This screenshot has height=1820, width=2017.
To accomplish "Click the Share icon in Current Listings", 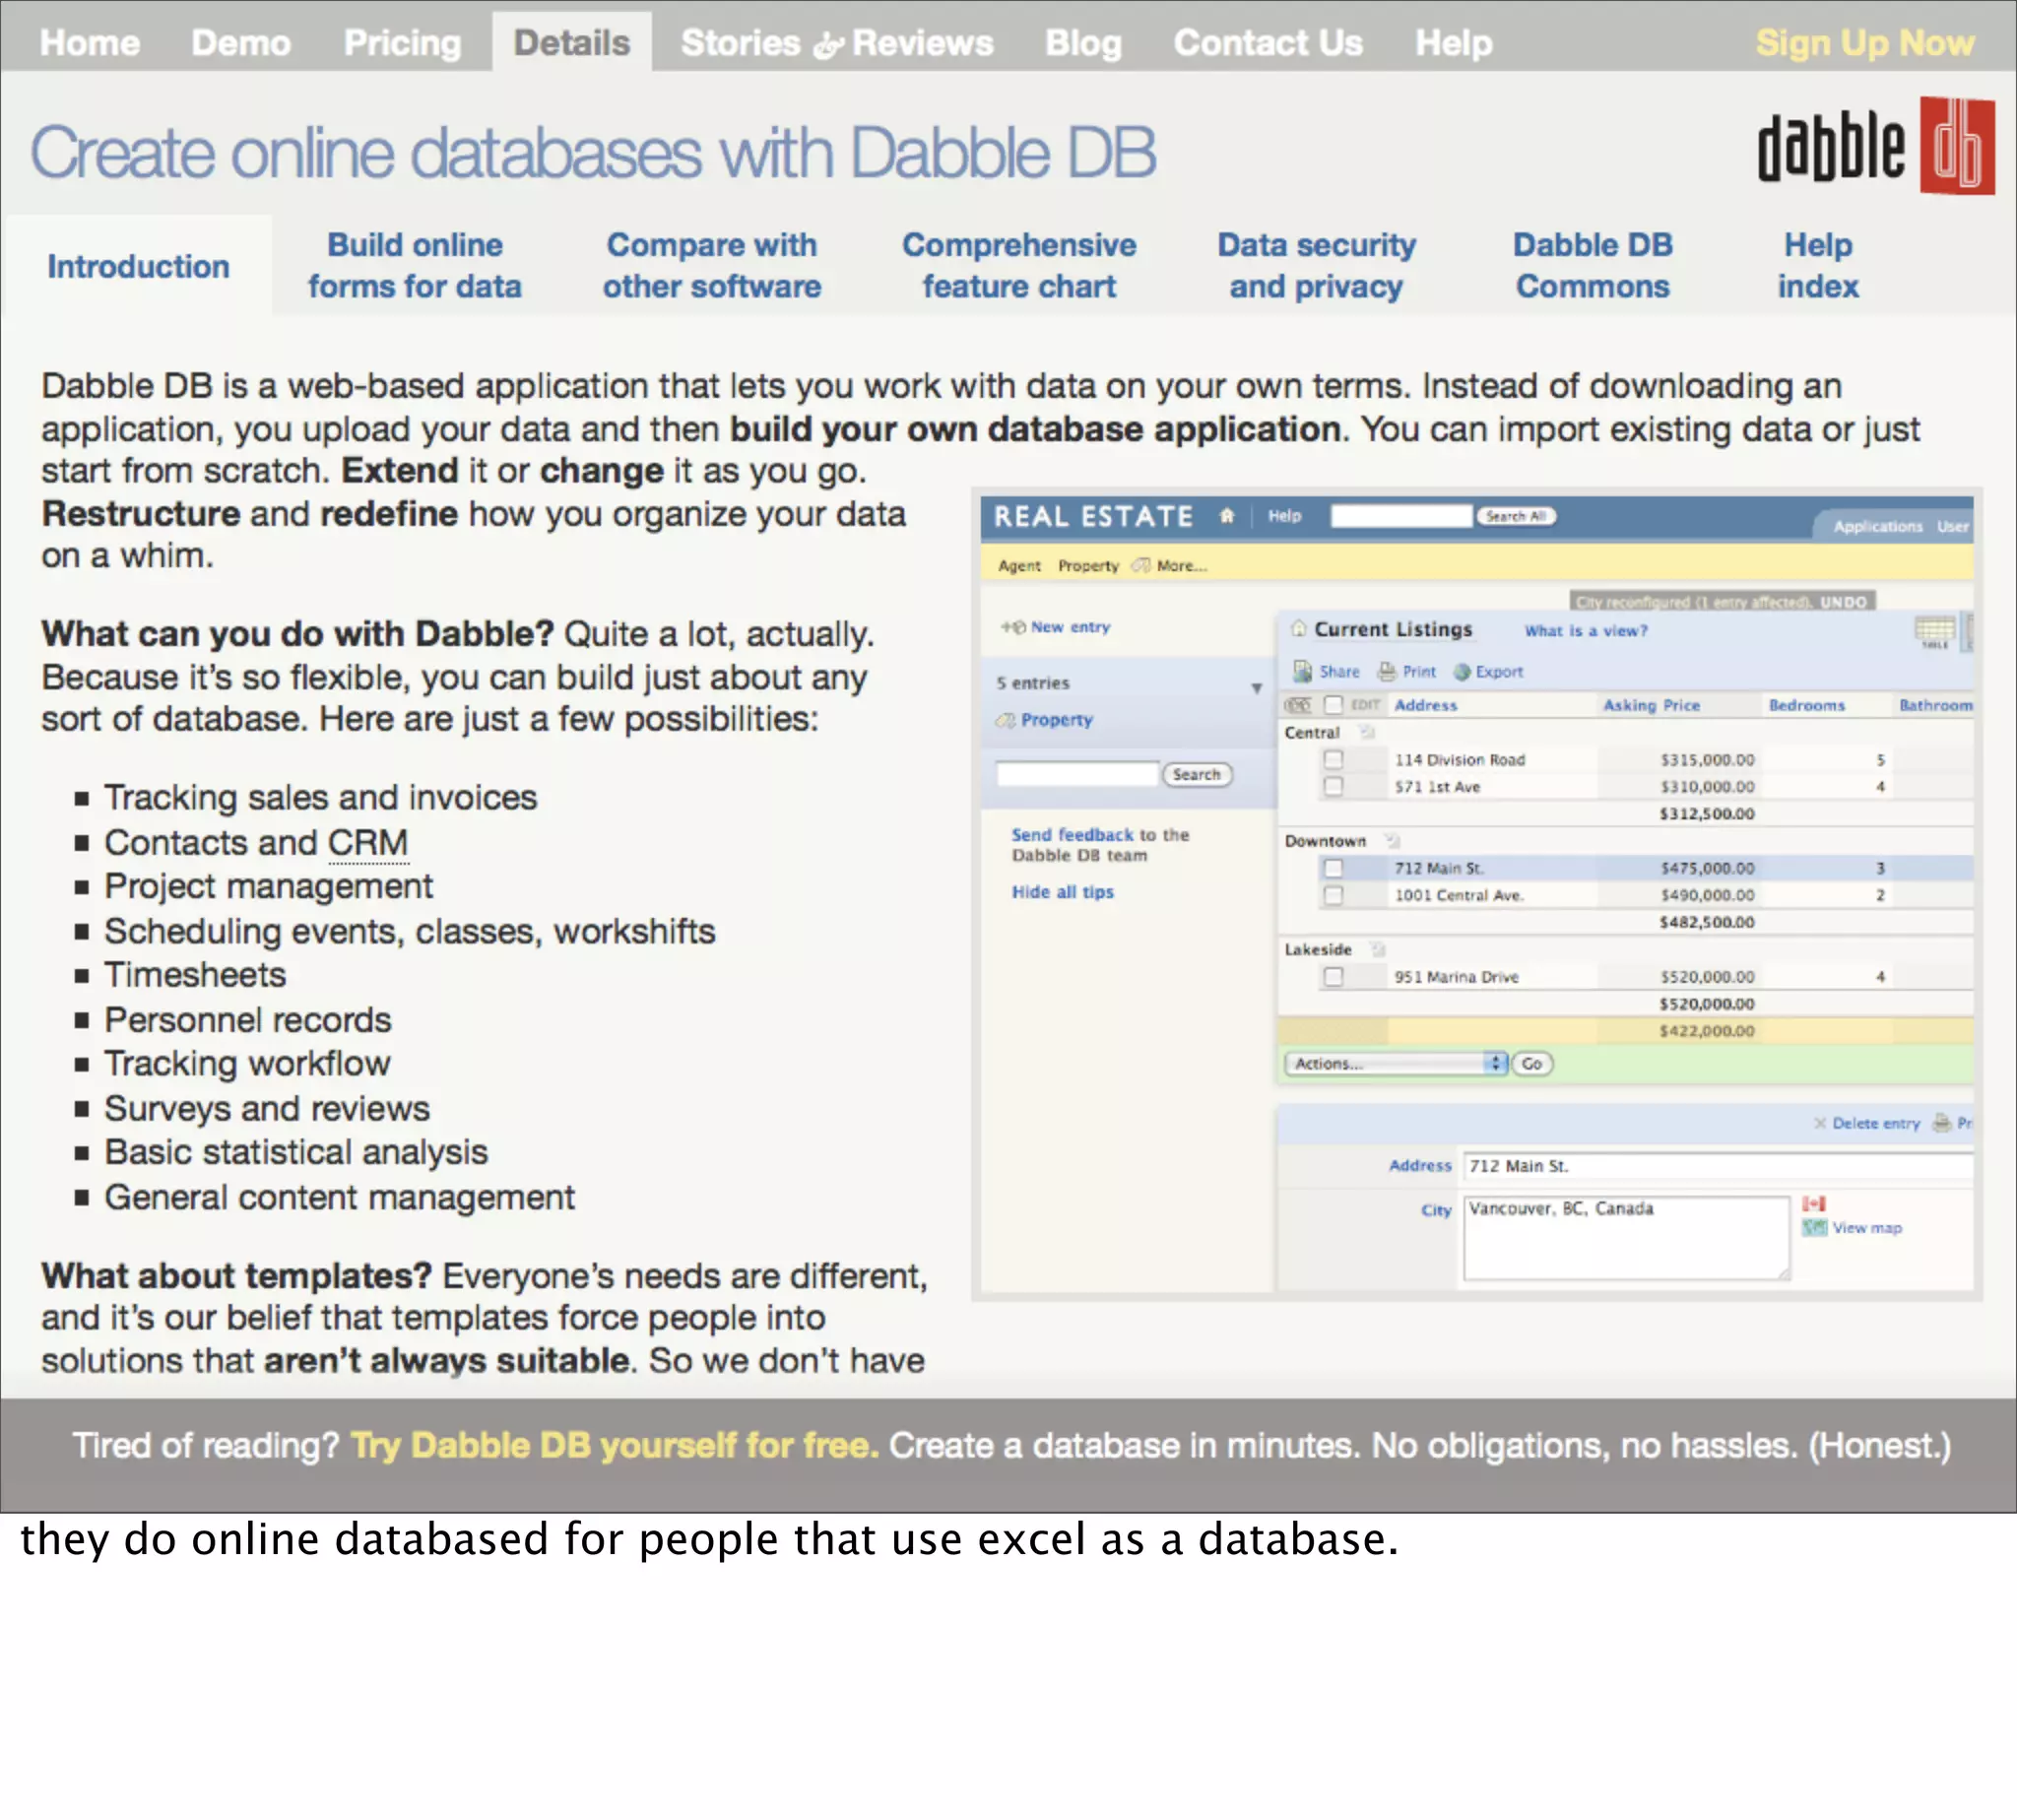I will coord(1302,671).
